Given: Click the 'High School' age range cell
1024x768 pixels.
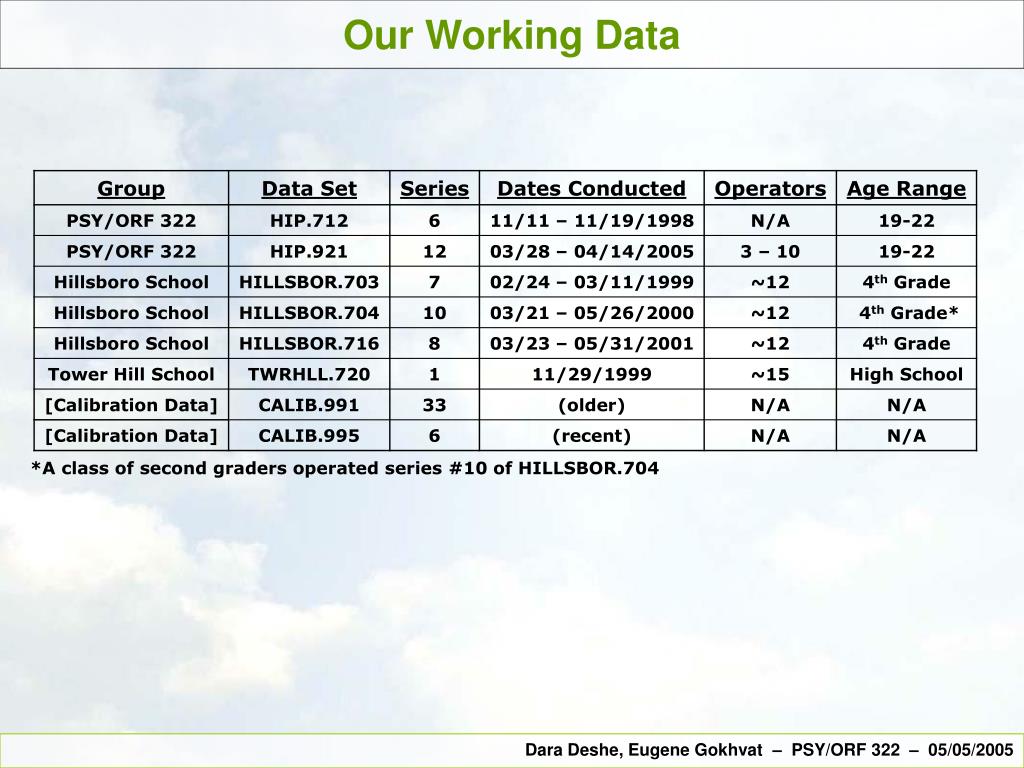Looking at the screenshot, I should pos(906,374).
